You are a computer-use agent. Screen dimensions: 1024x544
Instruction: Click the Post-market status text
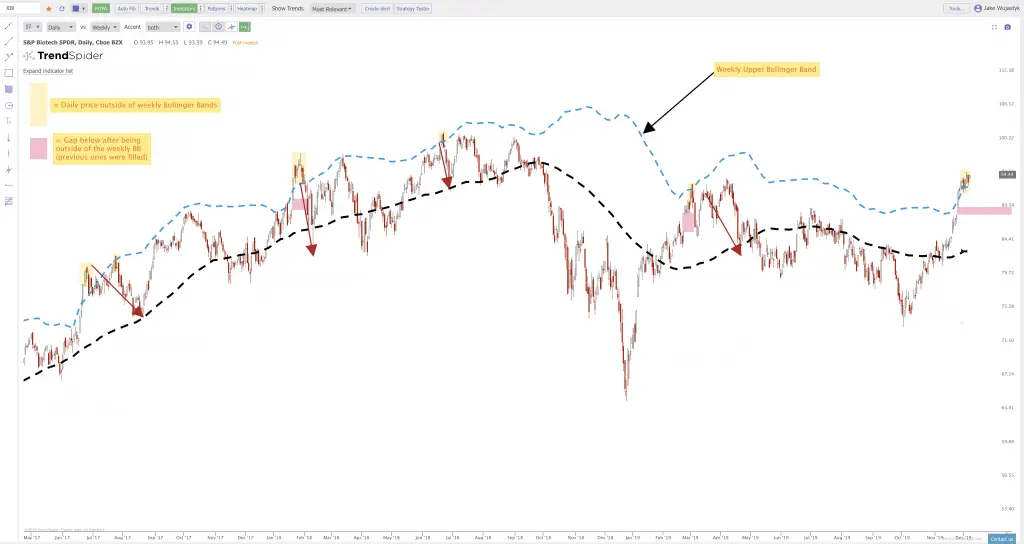[245, 42]
